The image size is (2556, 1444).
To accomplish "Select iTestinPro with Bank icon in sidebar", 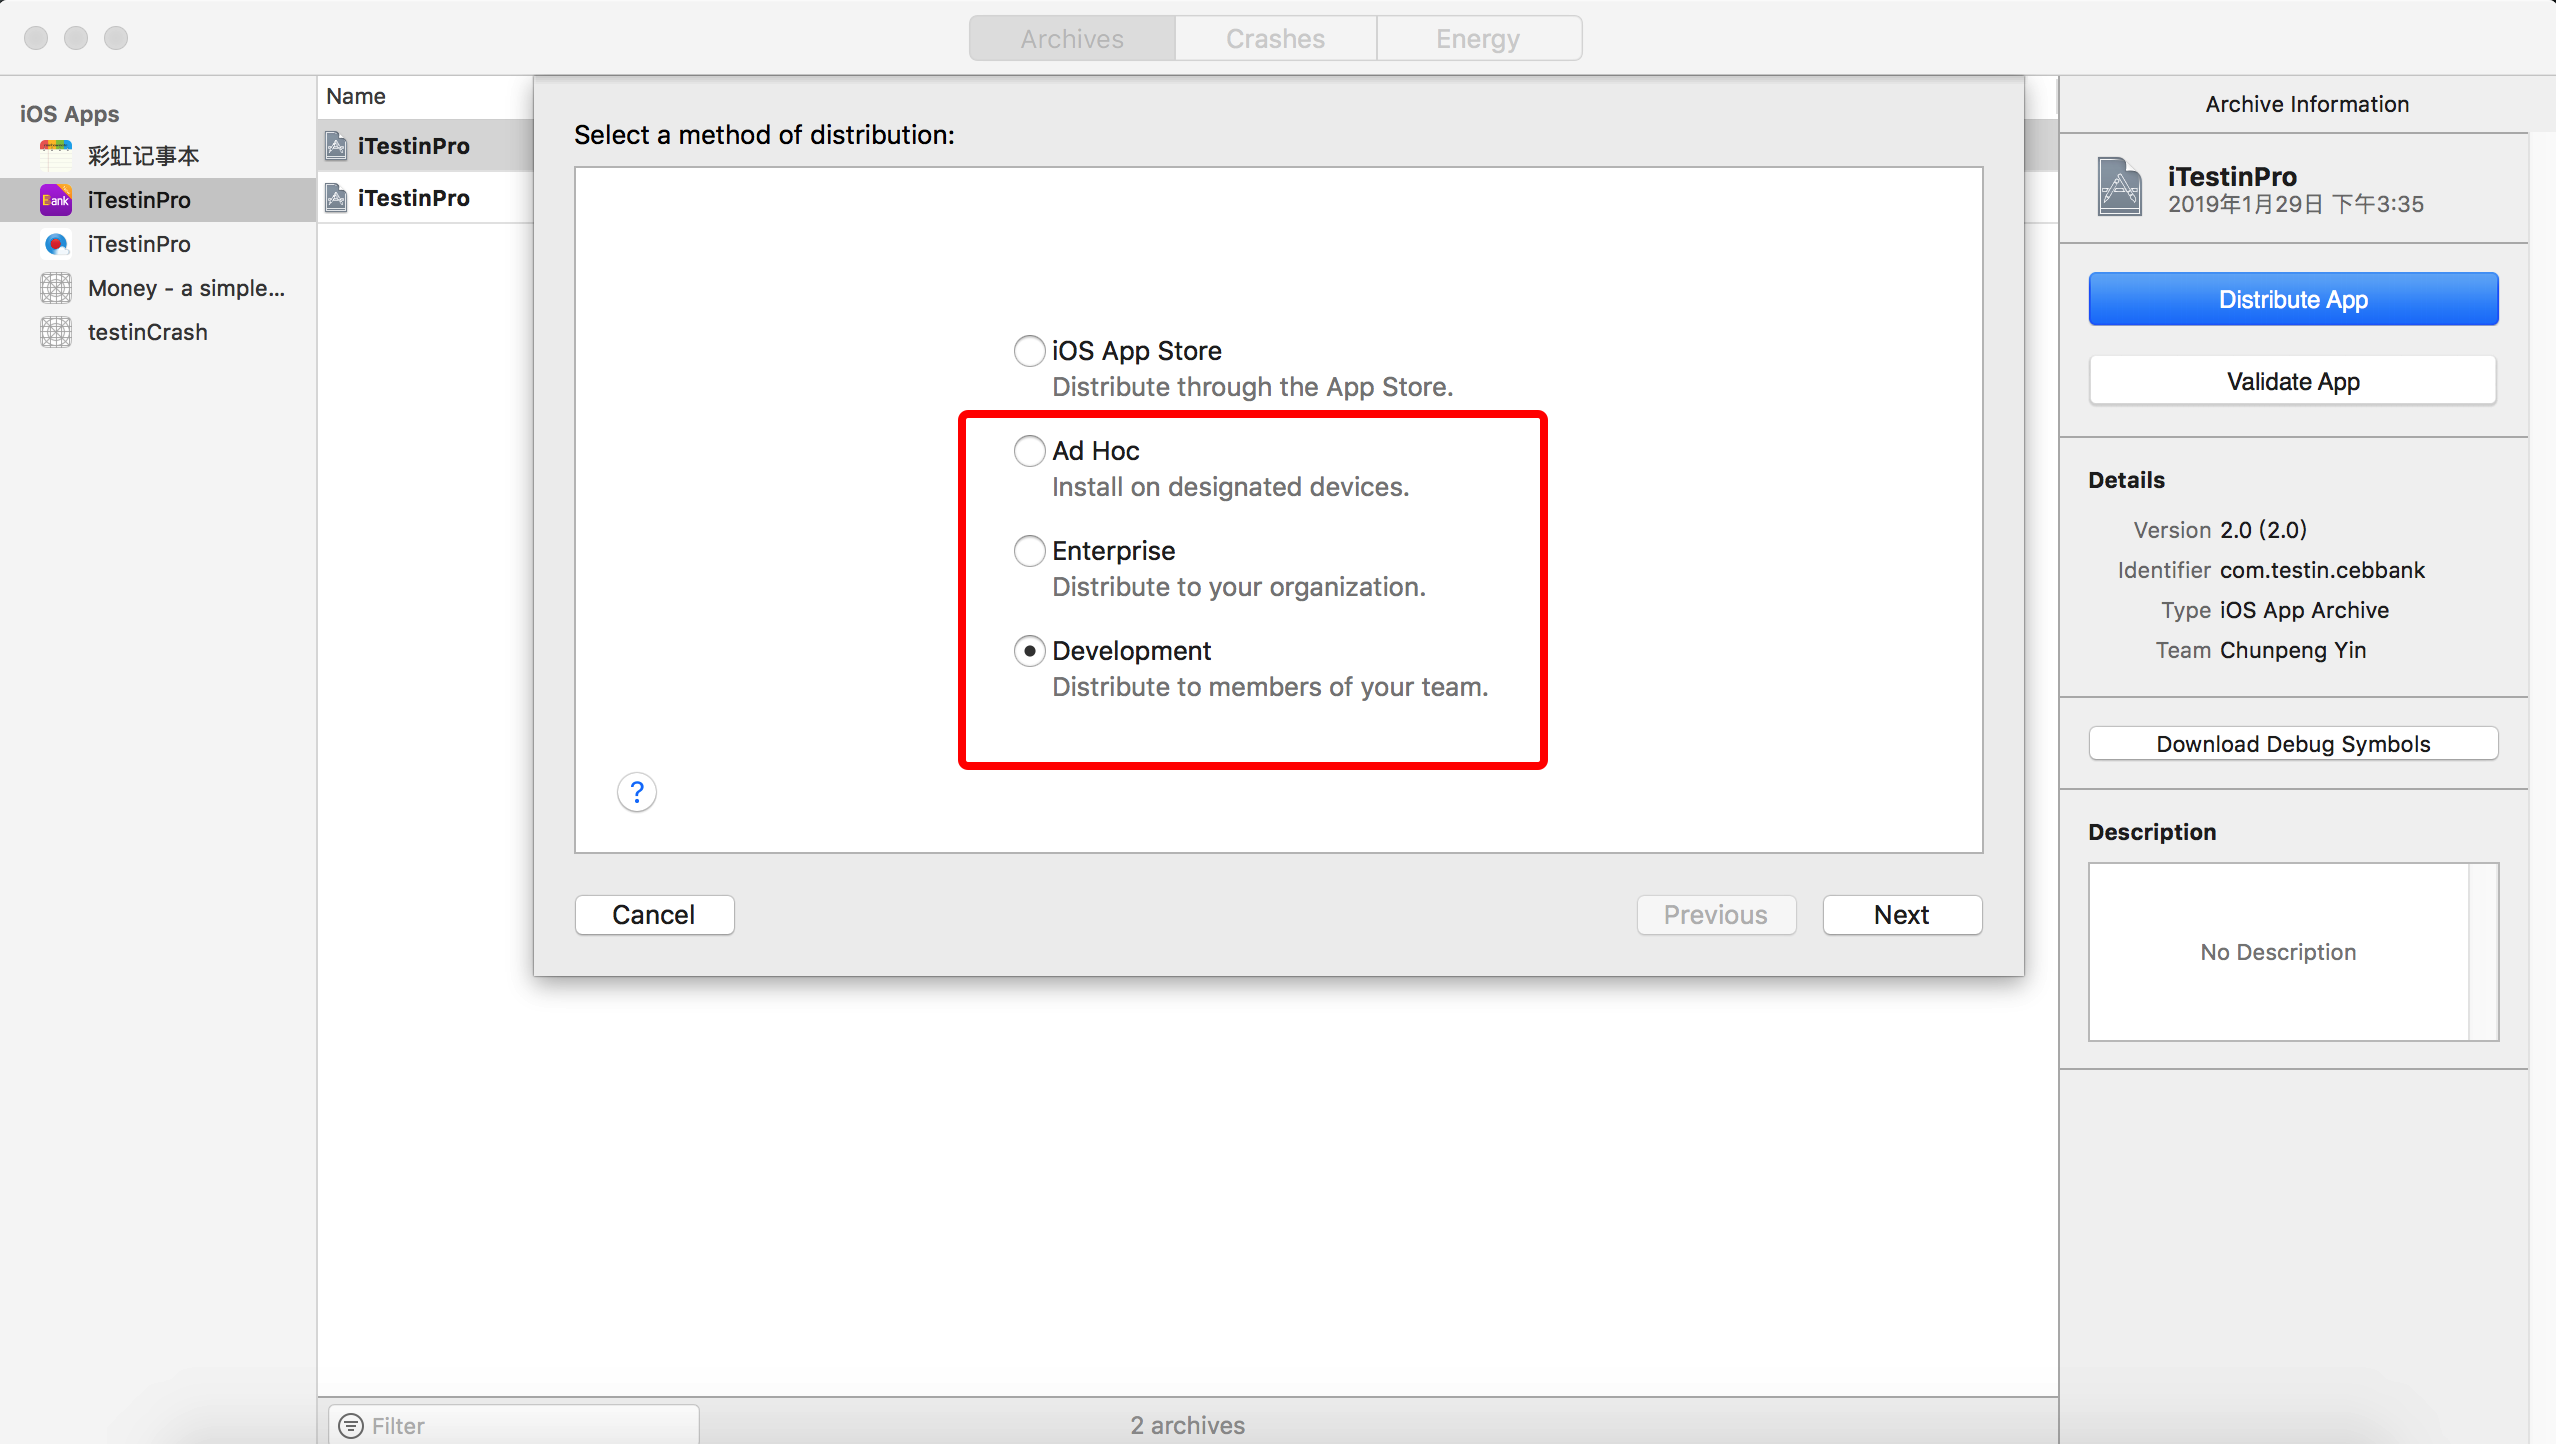I will coord(56,200).
